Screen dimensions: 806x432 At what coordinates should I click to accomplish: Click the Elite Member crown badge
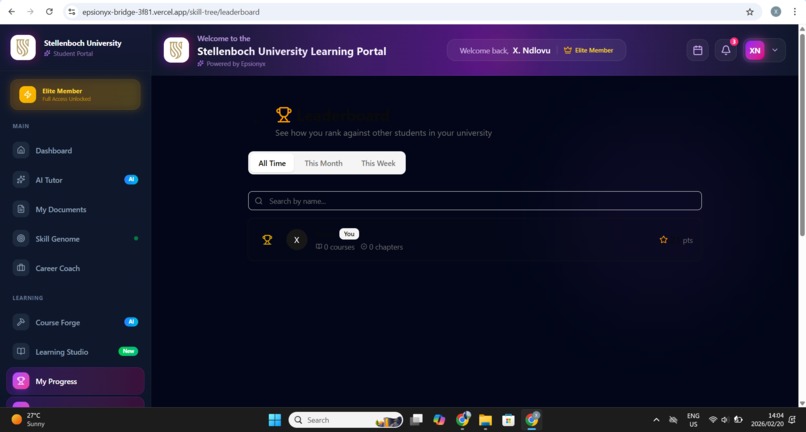pyautogui.click(x=589, y=50)
